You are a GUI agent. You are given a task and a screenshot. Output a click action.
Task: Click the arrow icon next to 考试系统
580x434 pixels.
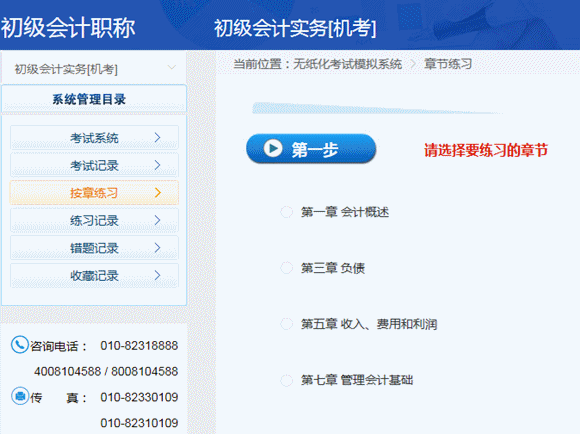click(158, 138)
